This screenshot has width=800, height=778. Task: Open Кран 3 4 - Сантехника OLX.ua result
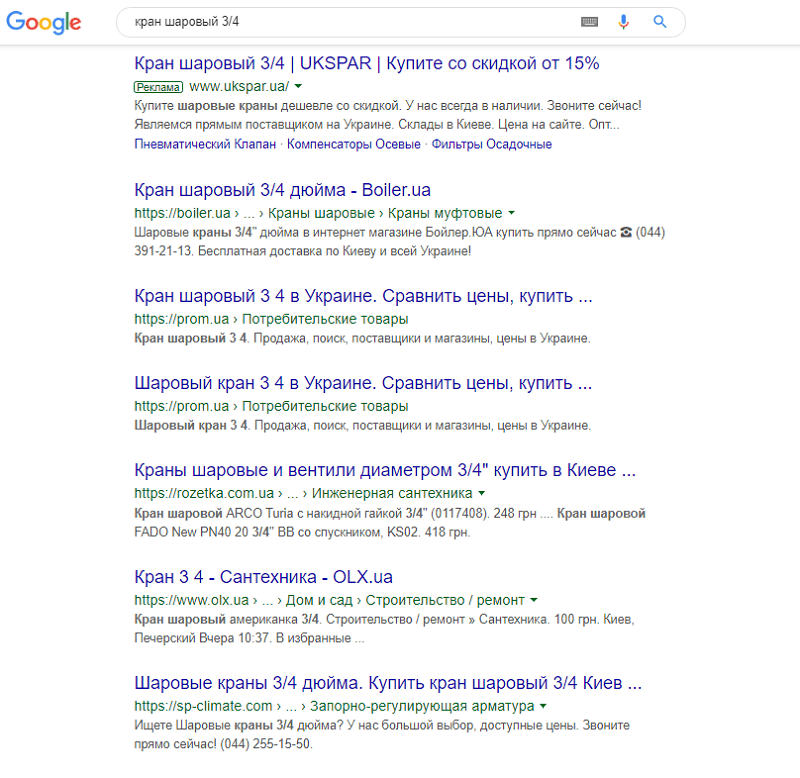pos(263,577)
